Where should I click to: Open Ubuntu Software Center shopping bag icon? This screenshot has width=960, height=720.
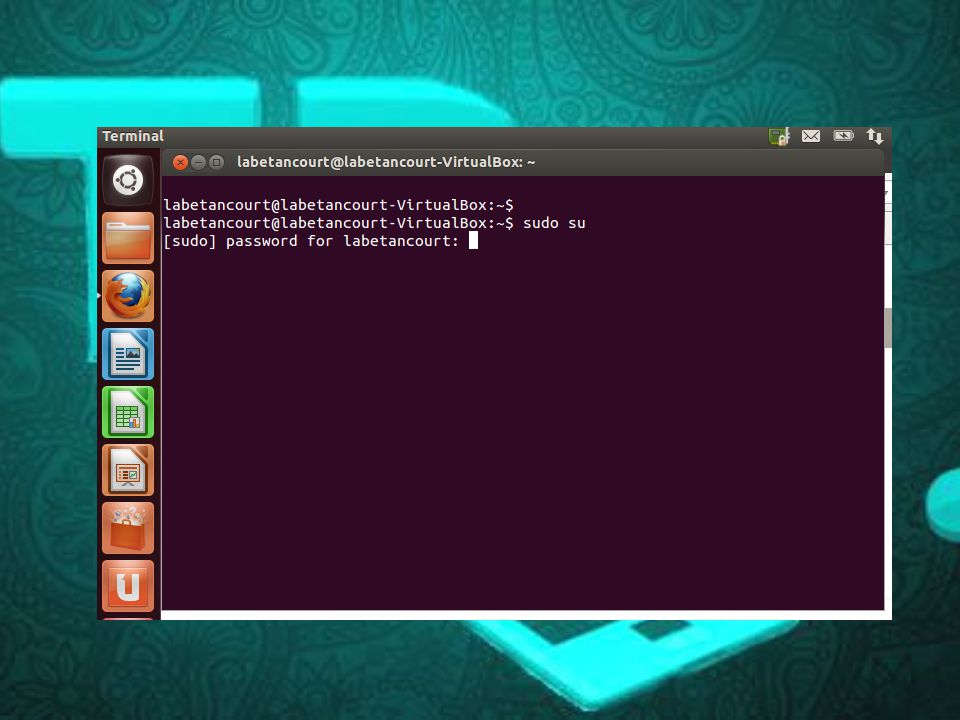tap(128, 528)
